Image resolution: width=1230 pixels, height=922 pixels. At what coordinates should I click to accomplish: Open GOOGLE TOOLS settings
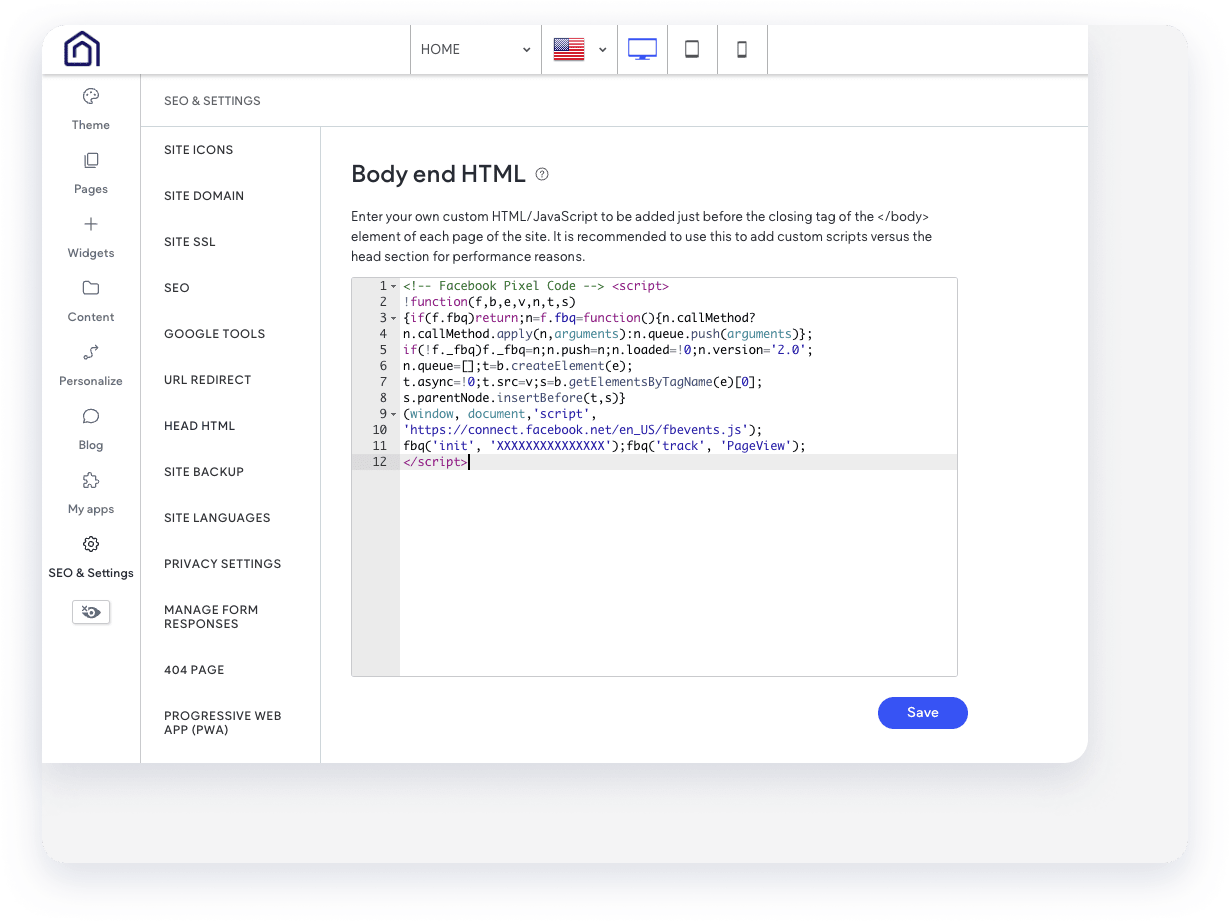(x=215, y=334)
